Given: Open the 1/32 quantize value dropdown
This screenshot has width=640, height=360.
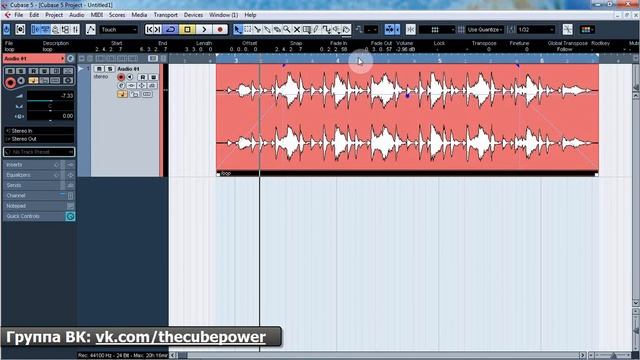Looking at the screenshot, I should tap(536, 29).
